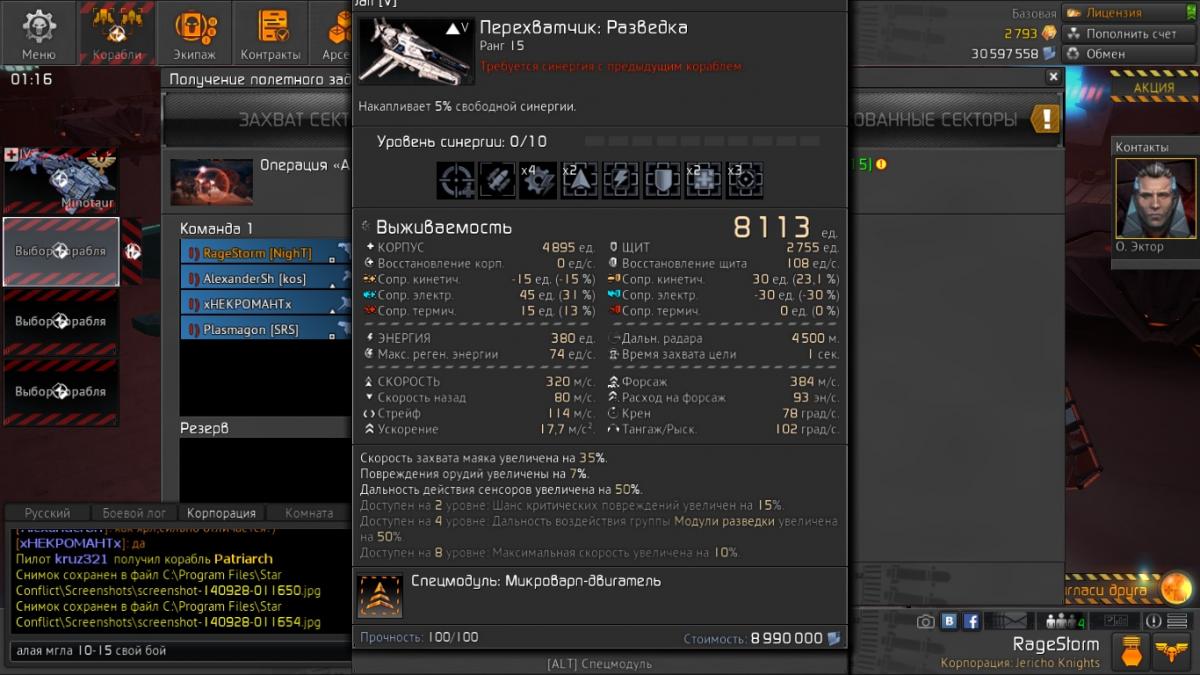
Task: Open the VKontakte share icon
Action: coord(949,621)
